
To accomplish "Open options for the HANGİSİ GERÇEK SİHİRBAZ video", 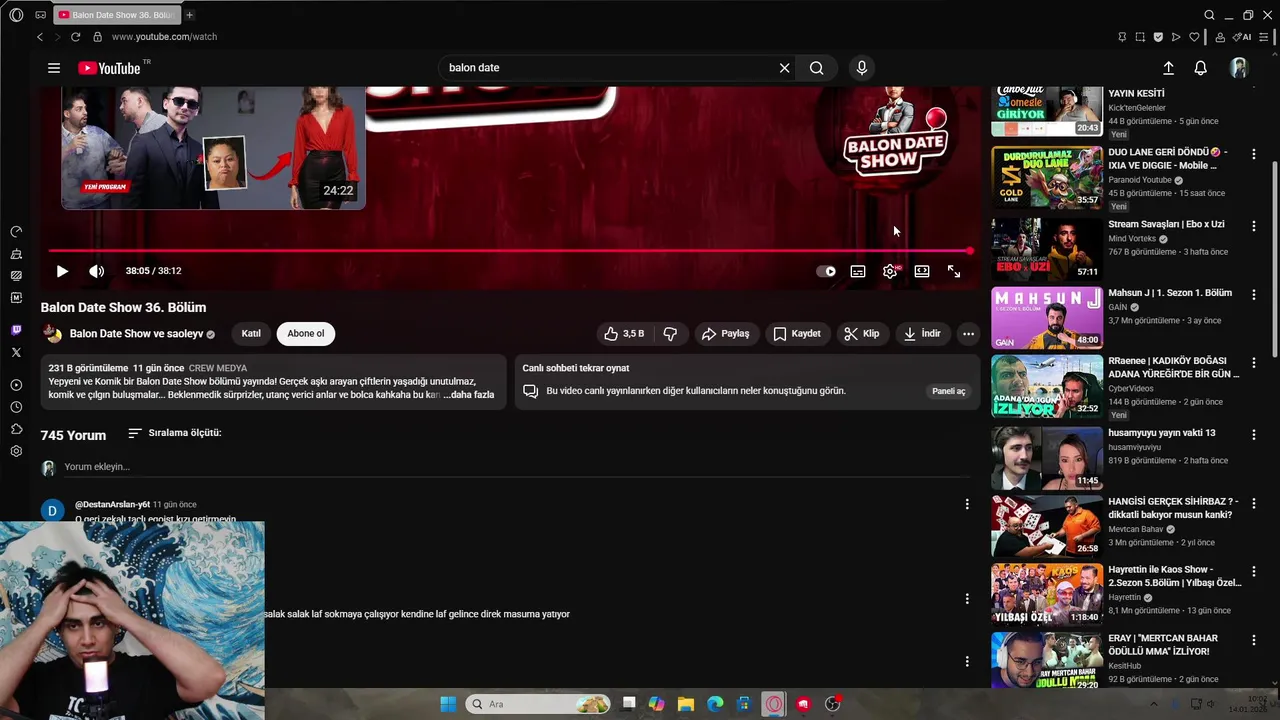I will coord(1254,503).
